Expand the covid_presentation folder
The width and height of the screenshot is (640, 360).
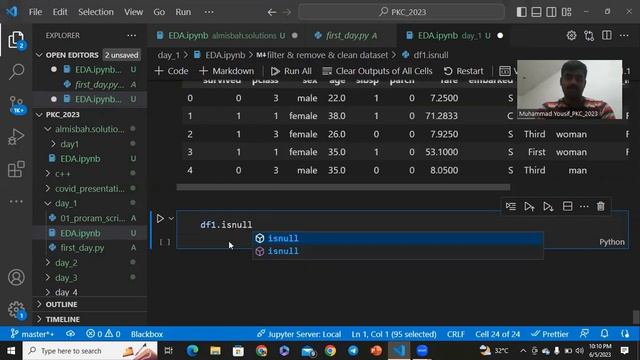point(48,189)
